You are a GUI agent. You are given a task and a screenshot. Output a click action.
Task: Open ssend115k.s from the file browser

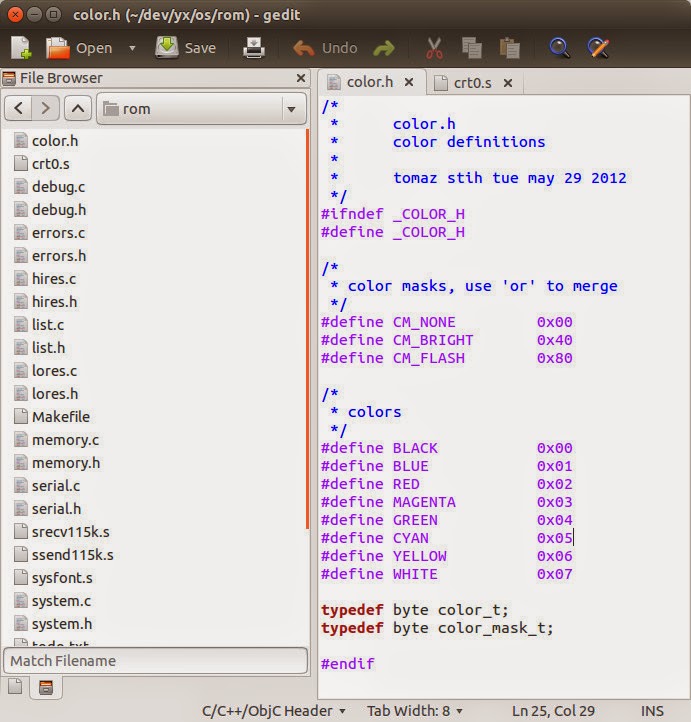point(64,555)
